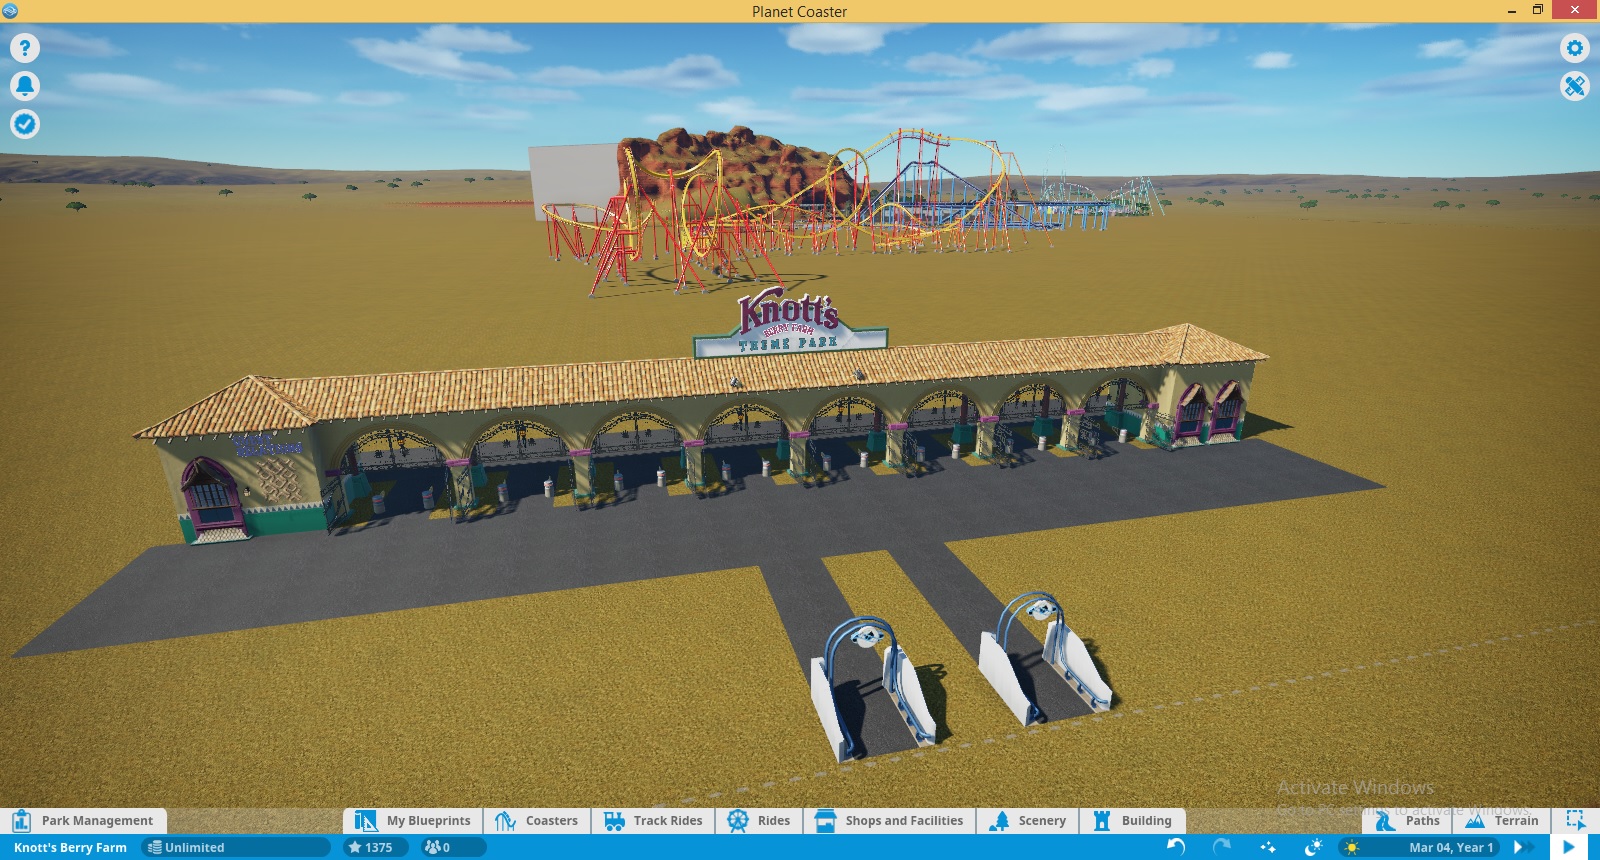Click the sparkle effects icon
1600x860 pixels.
(1268, 847)
